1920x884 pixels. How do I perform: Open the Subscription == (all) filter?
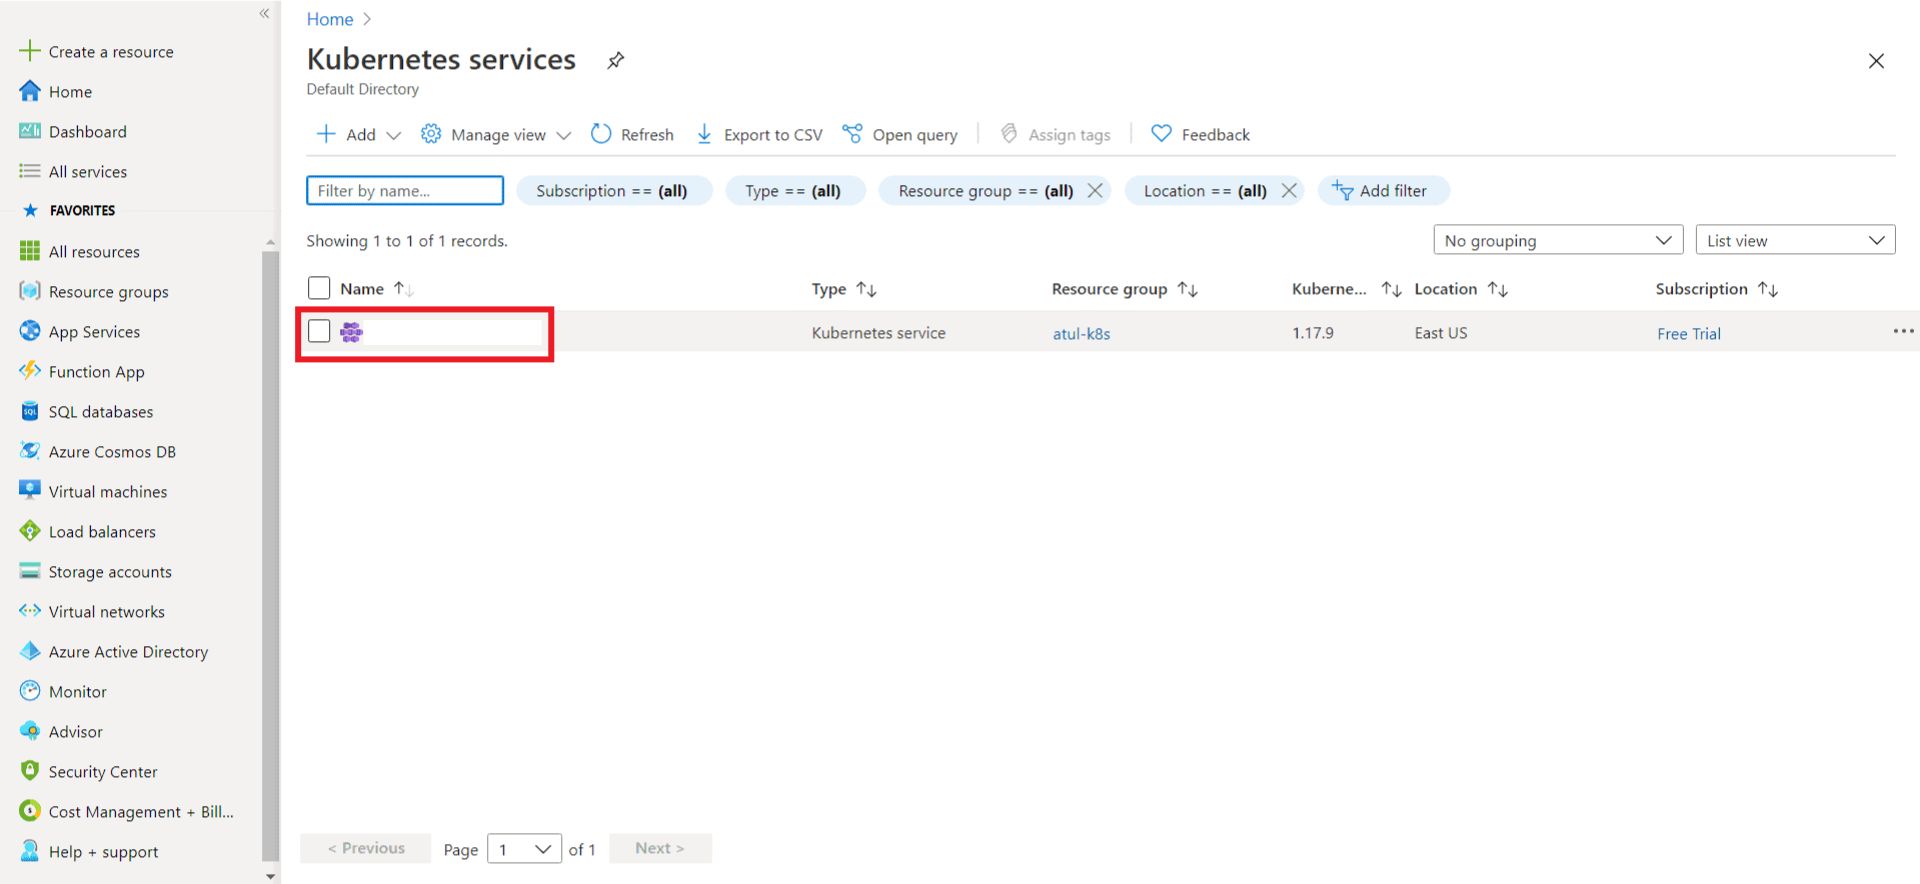[613, 190]
